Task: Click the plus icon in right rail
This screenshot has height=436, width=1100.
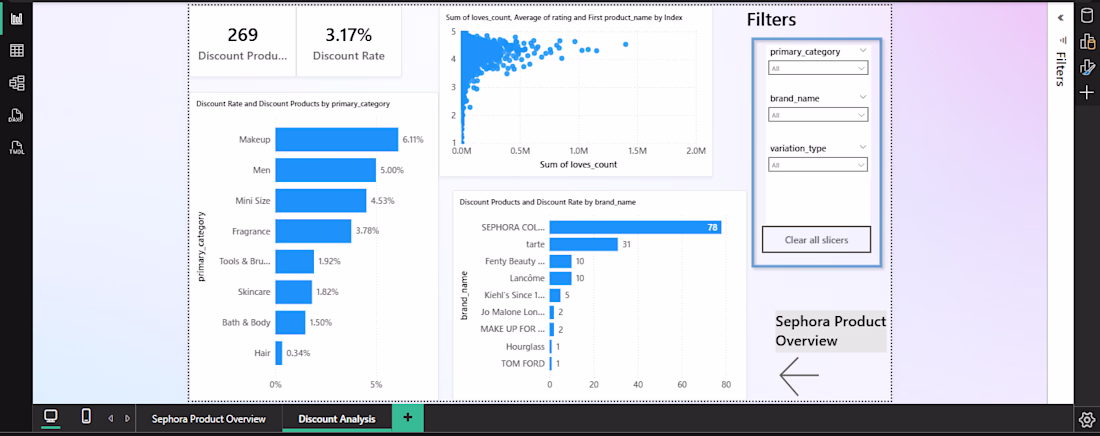Action: click(1086, 92)
